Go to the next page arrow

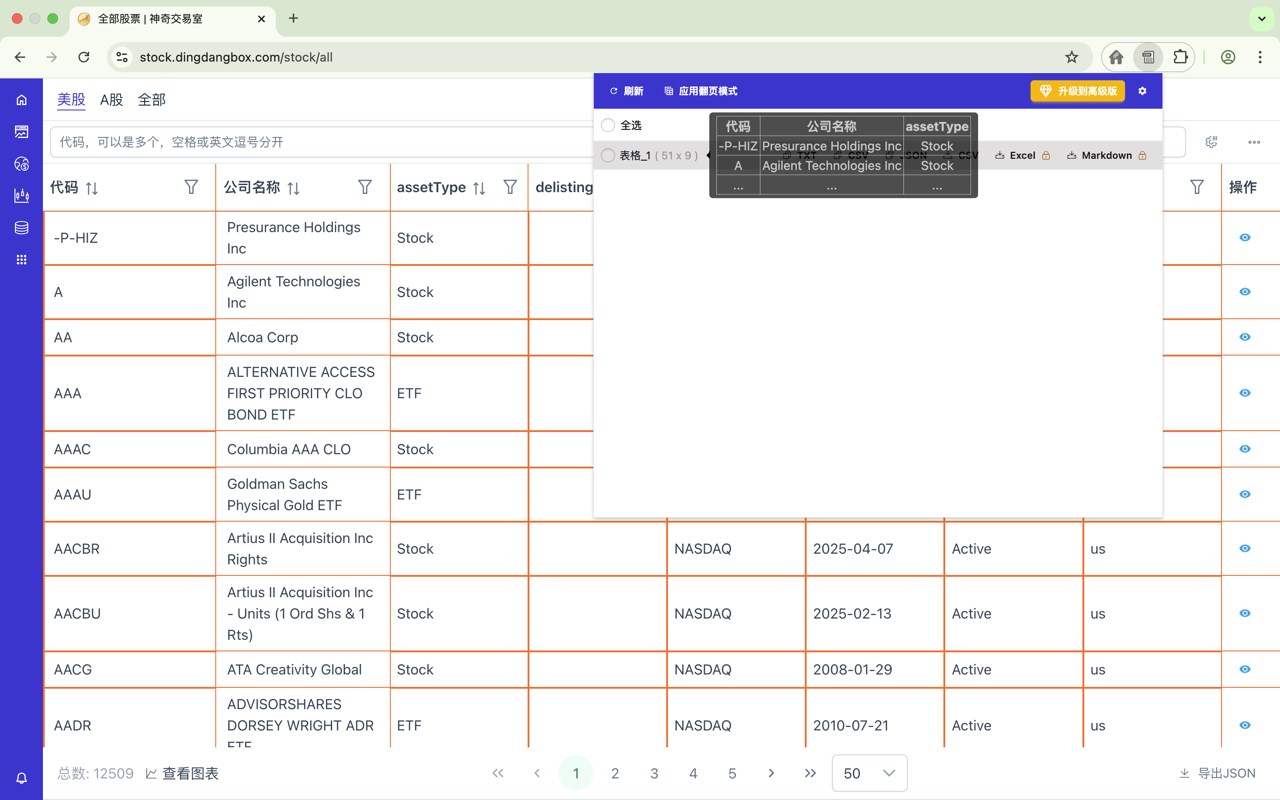771,773
